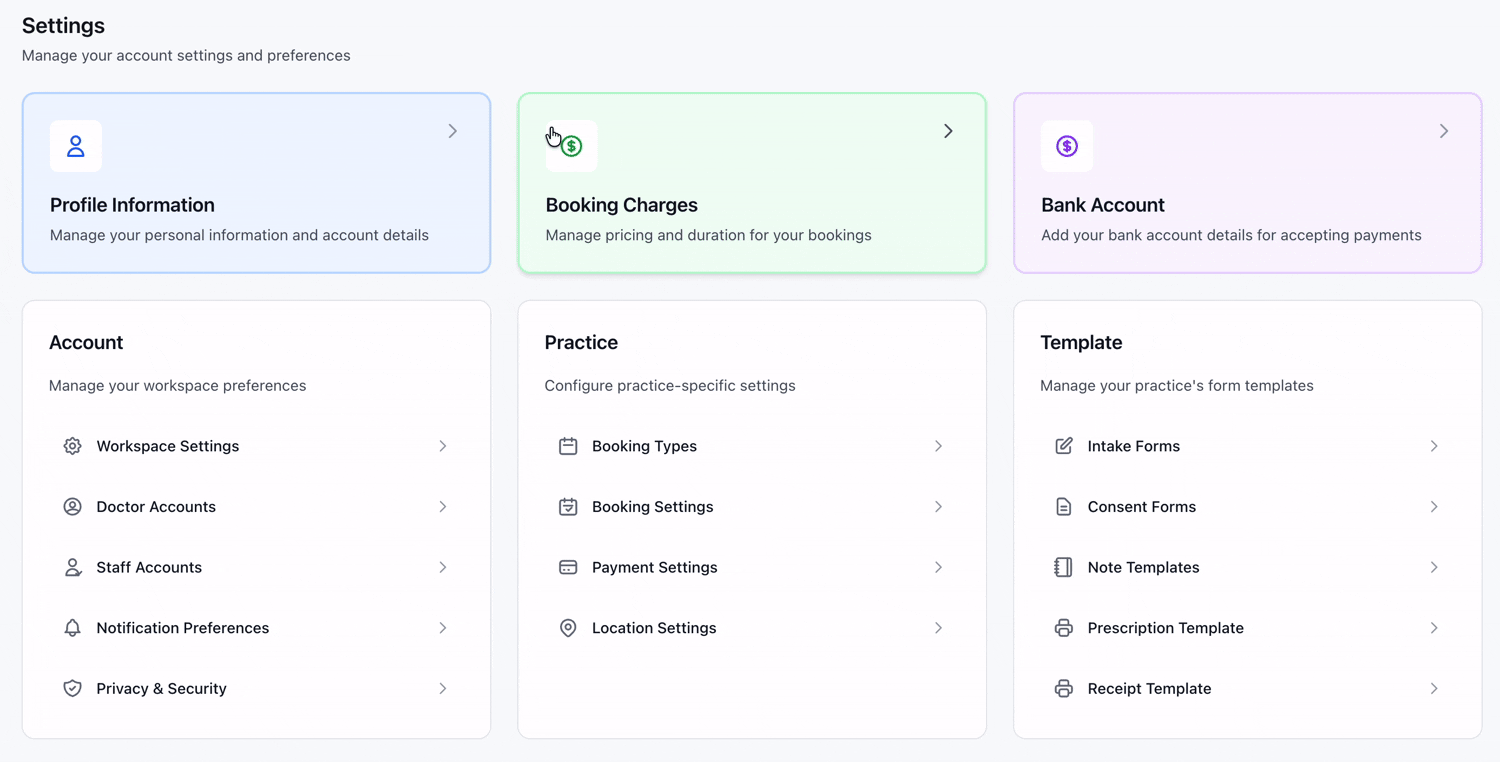The image size is (1500, 762).
Task: Click the Intake Forms pencil icon
Action: click(1063, 446)
